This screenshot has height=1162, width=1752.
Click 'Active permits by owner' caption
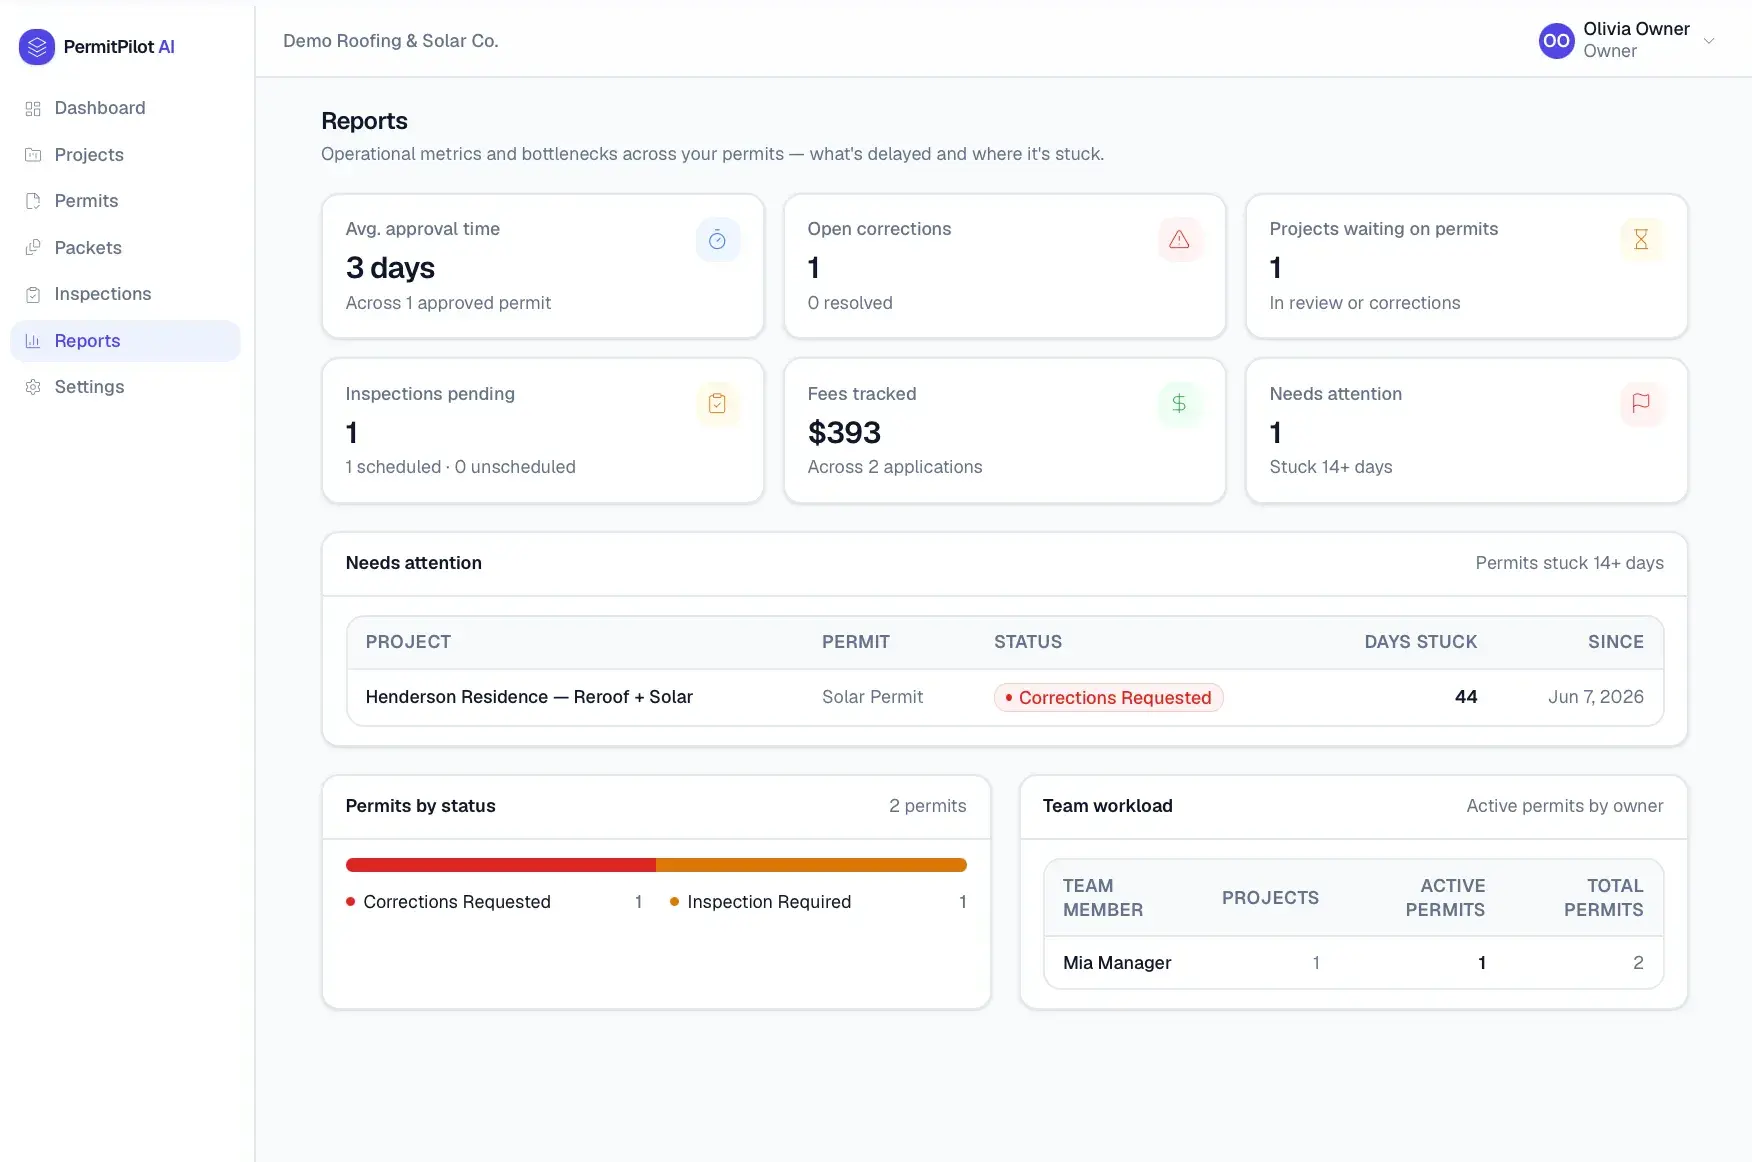coord(1565,806)
